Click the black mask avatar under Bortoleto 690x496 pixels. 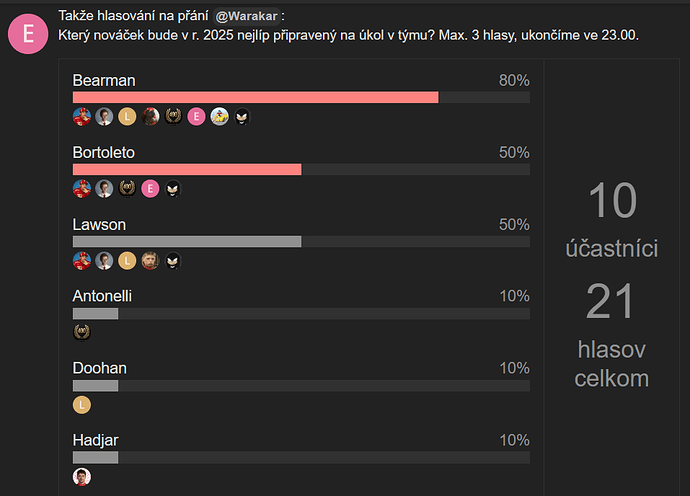pyautogui.click(x=173, y=189)
